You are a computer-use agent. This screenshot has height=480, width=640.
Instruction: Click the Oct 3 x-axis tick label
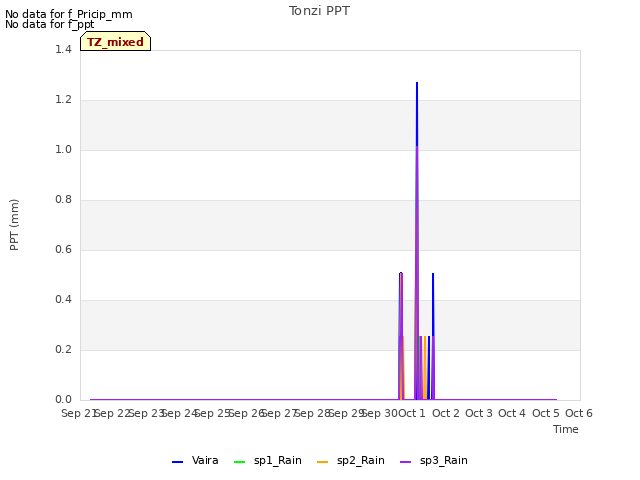click(479, 413)
